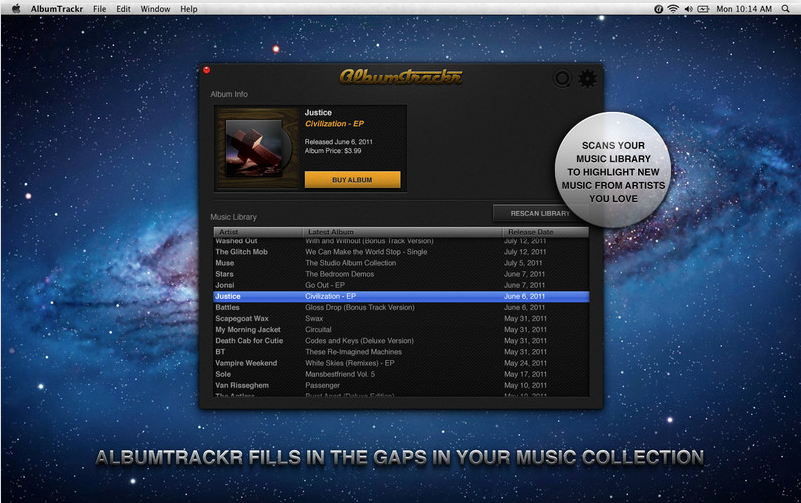801x503 pixels.
Task: Sort by the Release Date column header
Action: (x=546, y=232)
